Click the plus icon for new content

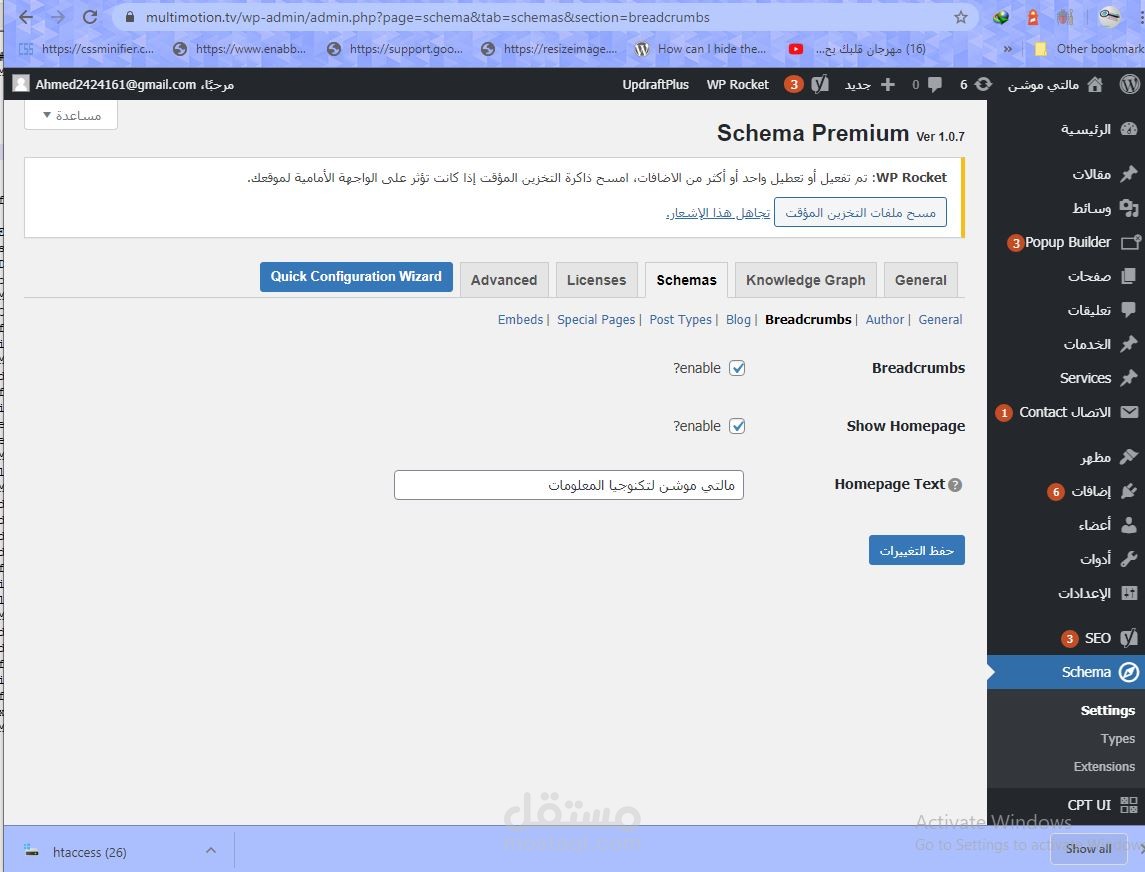(x=888, y=85)
